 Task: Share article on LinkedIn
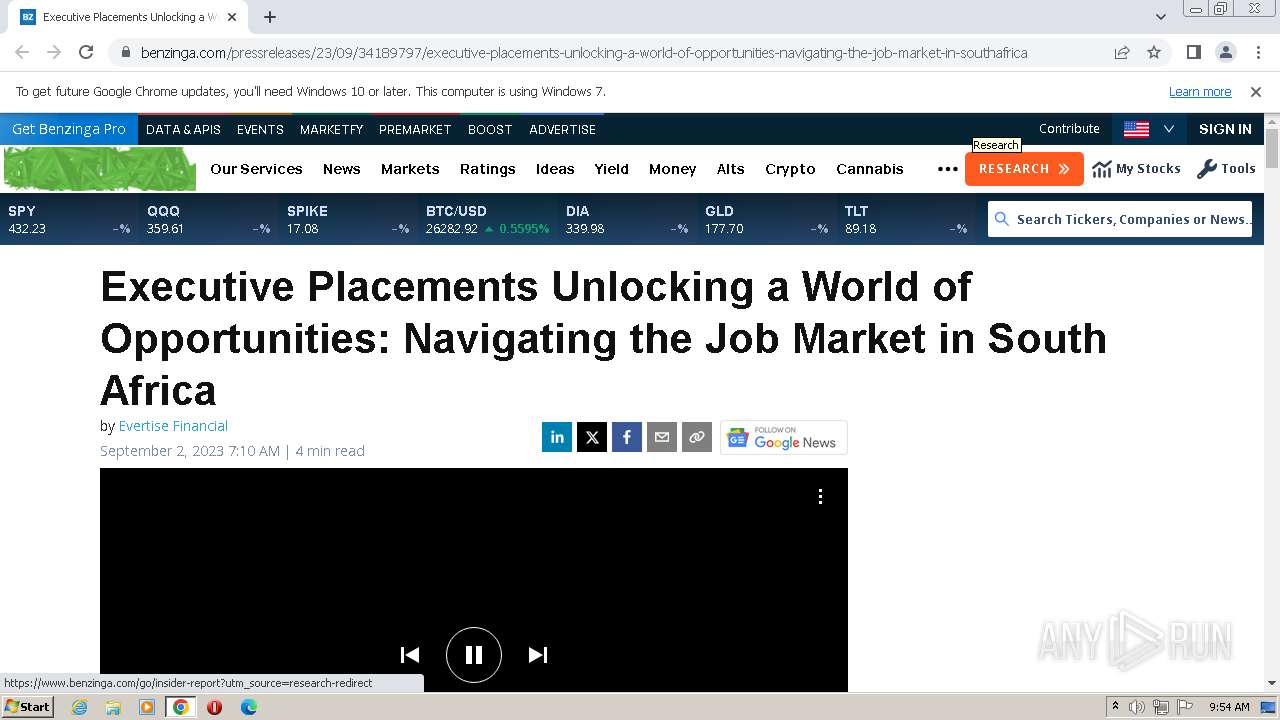pos(557,437)
